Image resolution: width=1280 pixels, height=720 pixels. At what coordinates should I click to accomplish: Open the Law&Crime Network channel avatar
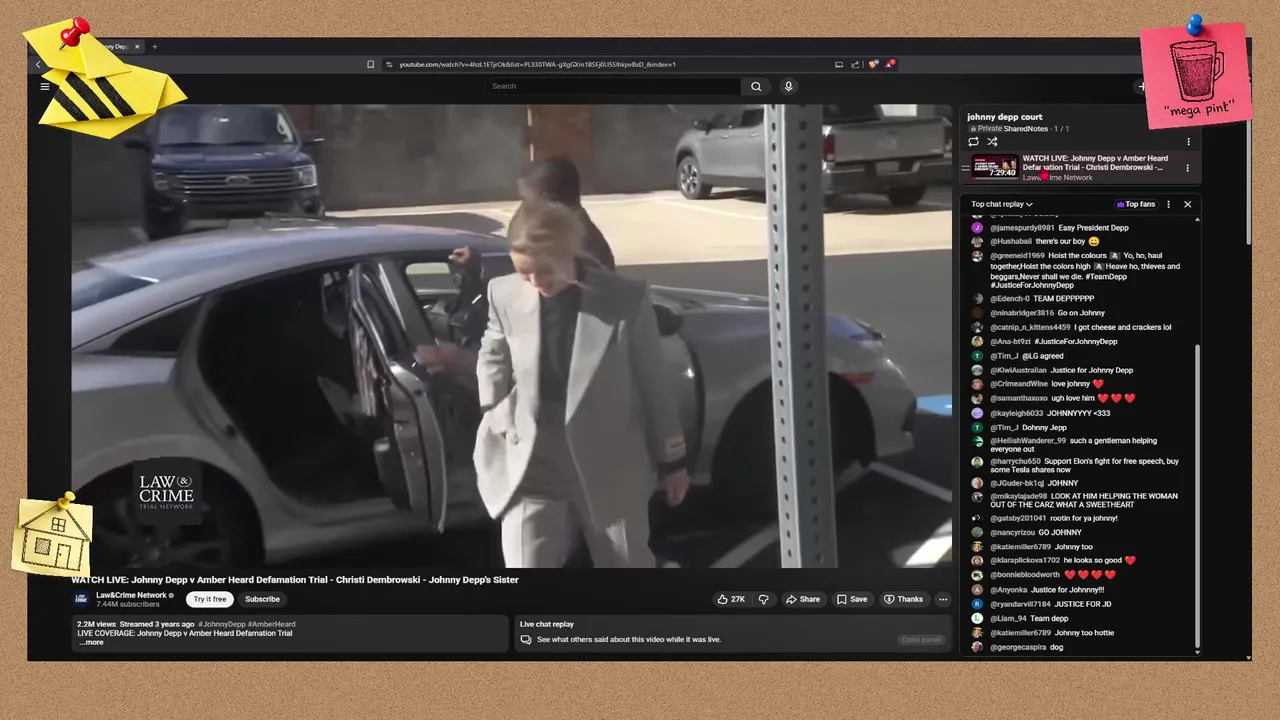pos(81,599)
